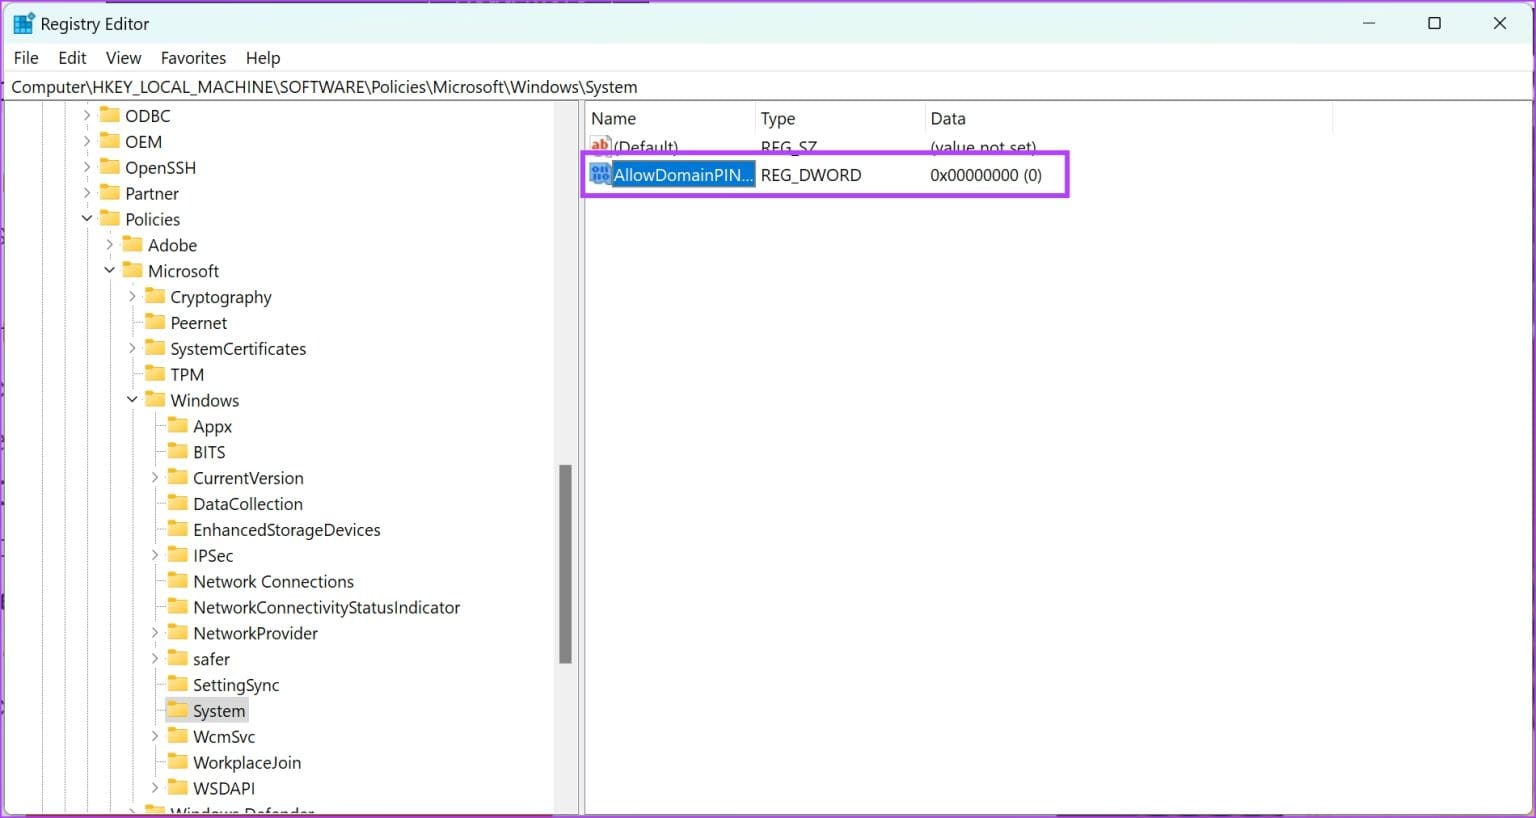The height and width of the screenshot is (818, 1536).
Task: Open the View menu
Action: point(123,57)
